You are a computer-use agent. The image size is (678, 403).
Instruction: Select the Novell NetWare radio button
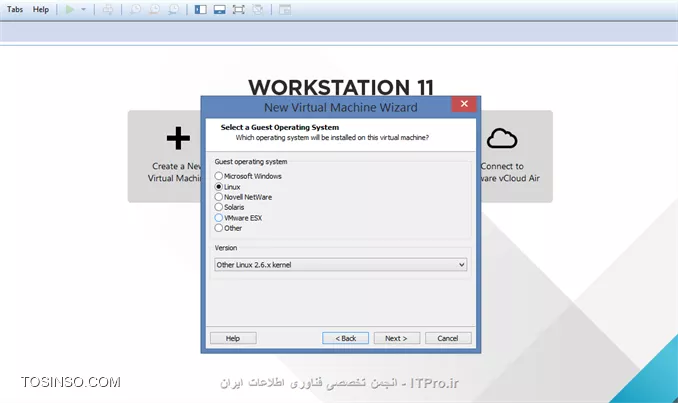coord(219,197)
